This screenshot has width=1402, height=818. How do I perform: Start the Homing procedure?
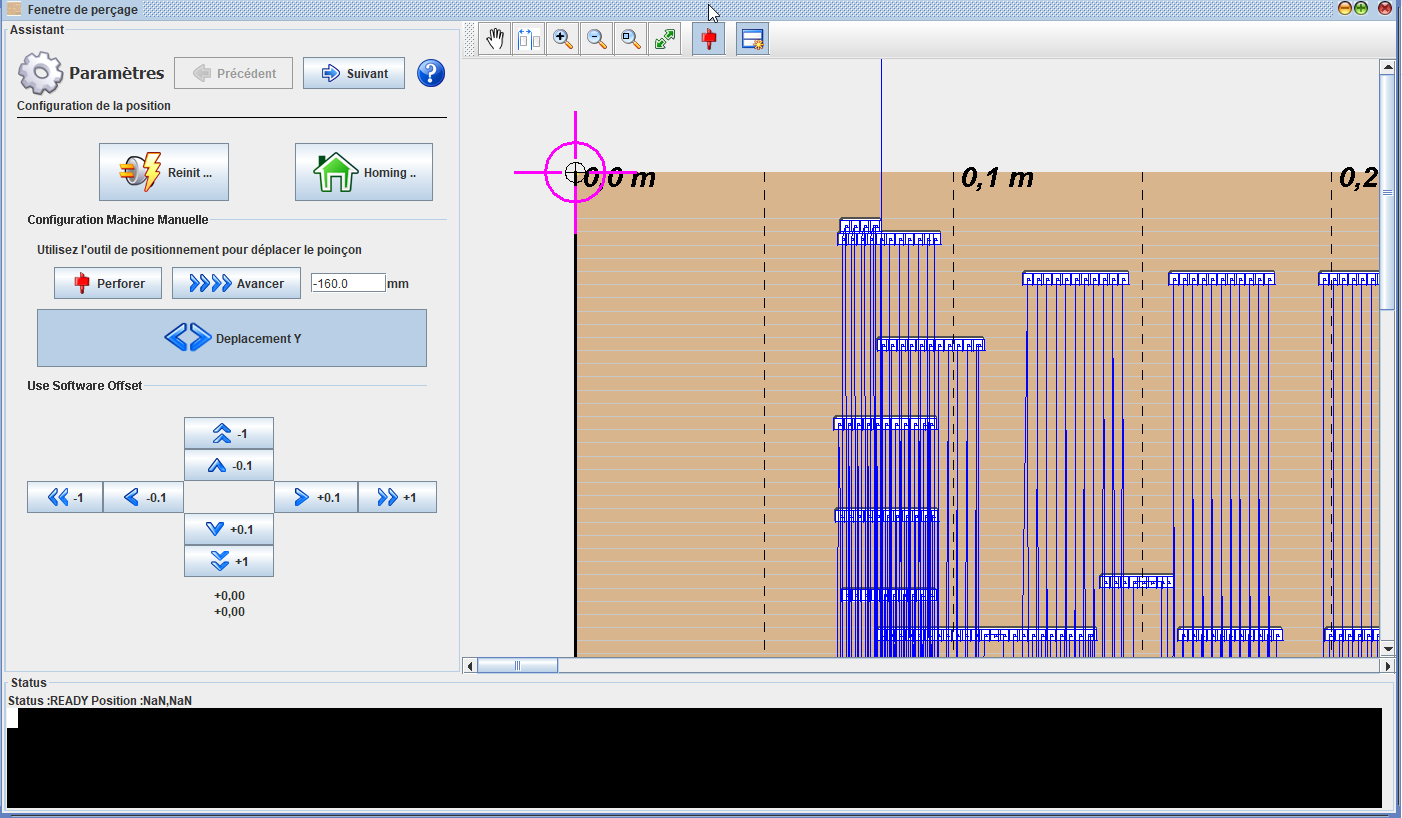pyautogui.click(x=364, y=172)
